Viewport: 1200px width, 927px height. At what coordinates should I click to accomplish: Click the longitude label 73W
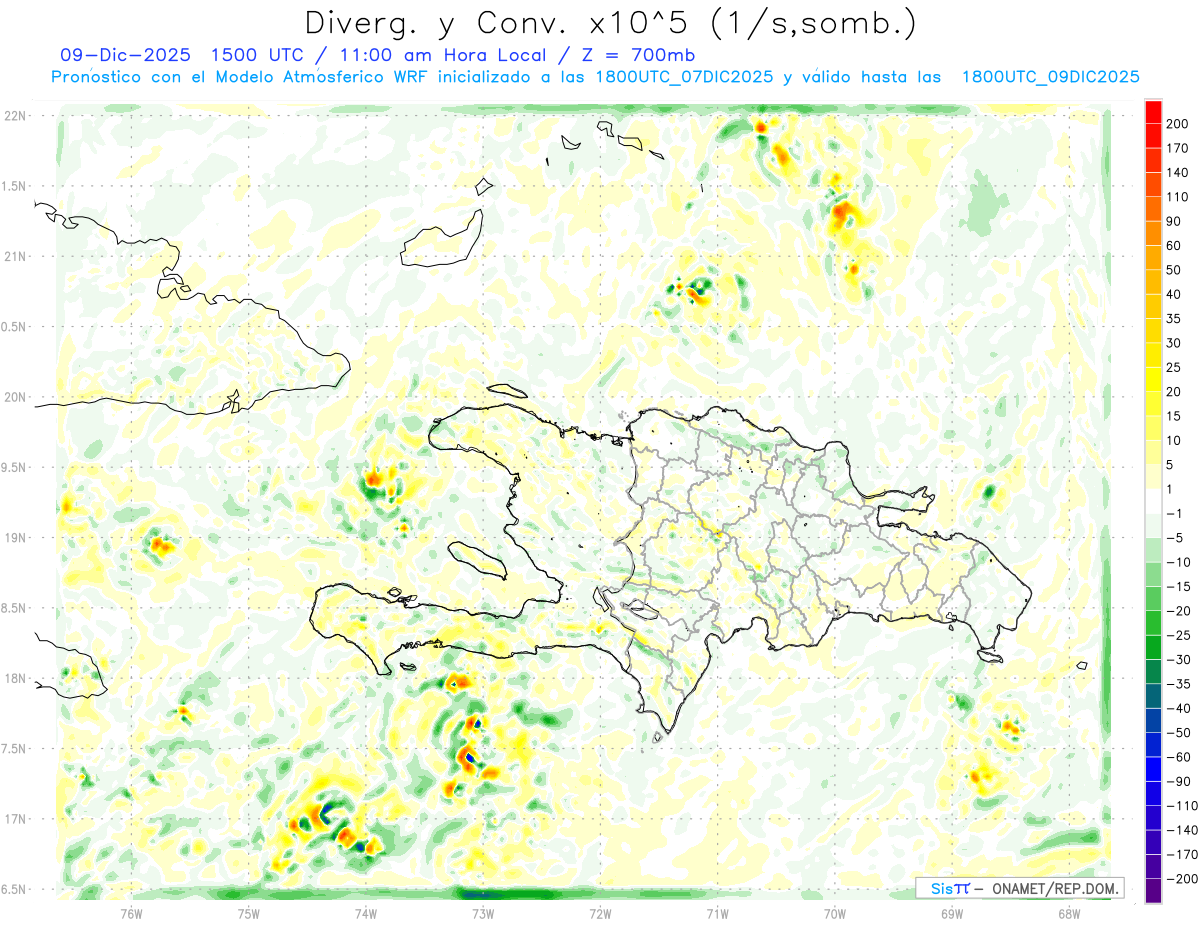tap(483, 913)
